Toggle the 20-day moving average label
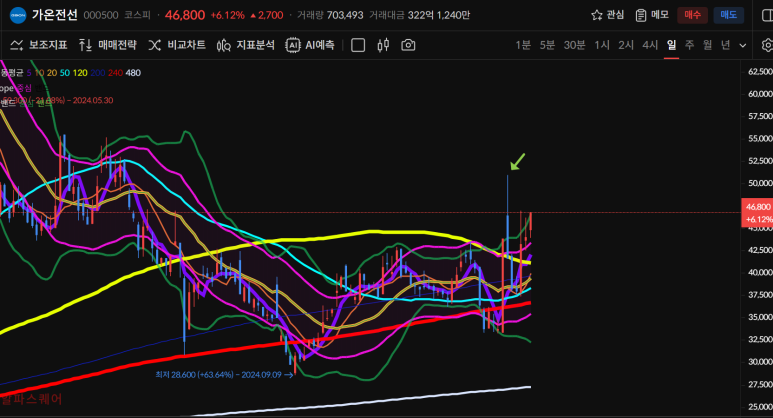 point(52,73)
